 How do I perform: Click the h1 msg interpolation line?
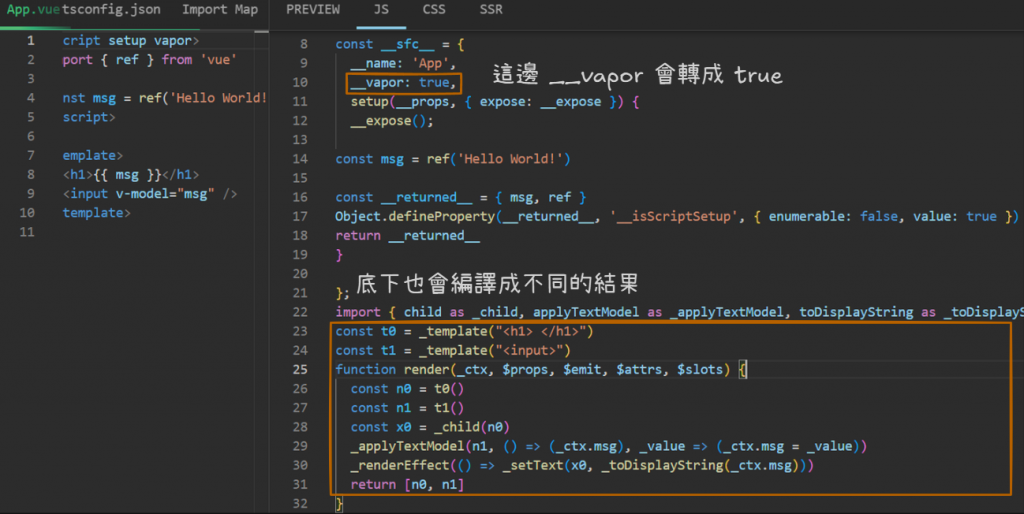coord(131,174)
